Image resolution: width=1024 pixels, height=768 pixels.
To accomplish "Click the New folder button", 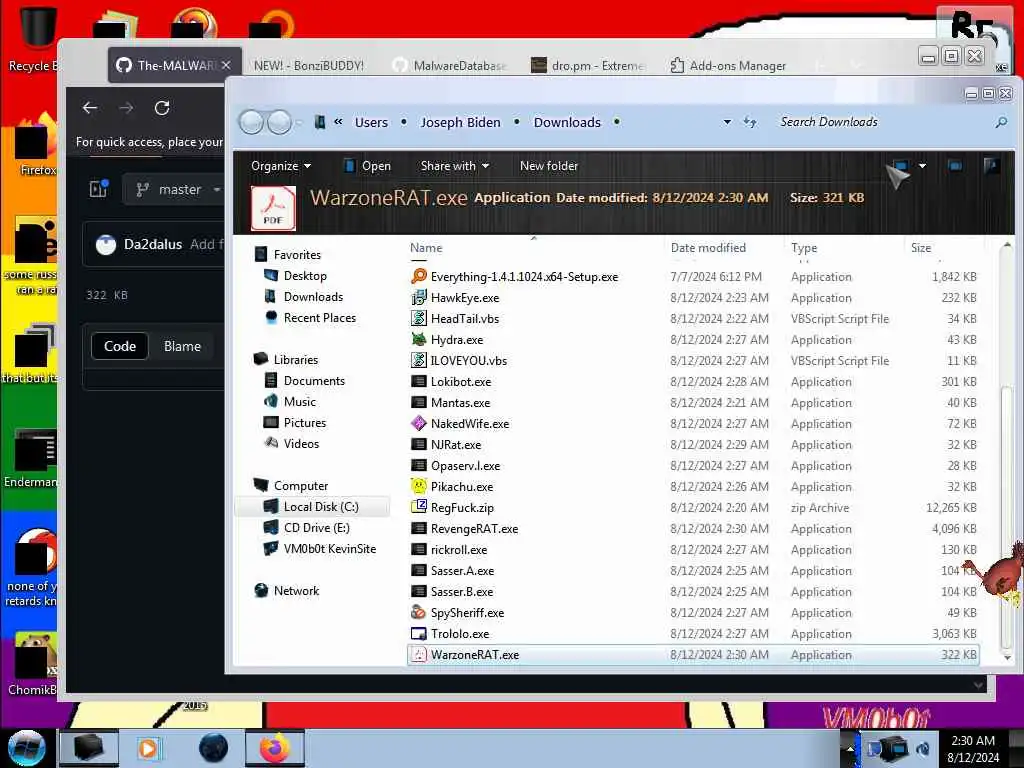I will [x=549, y=166].
